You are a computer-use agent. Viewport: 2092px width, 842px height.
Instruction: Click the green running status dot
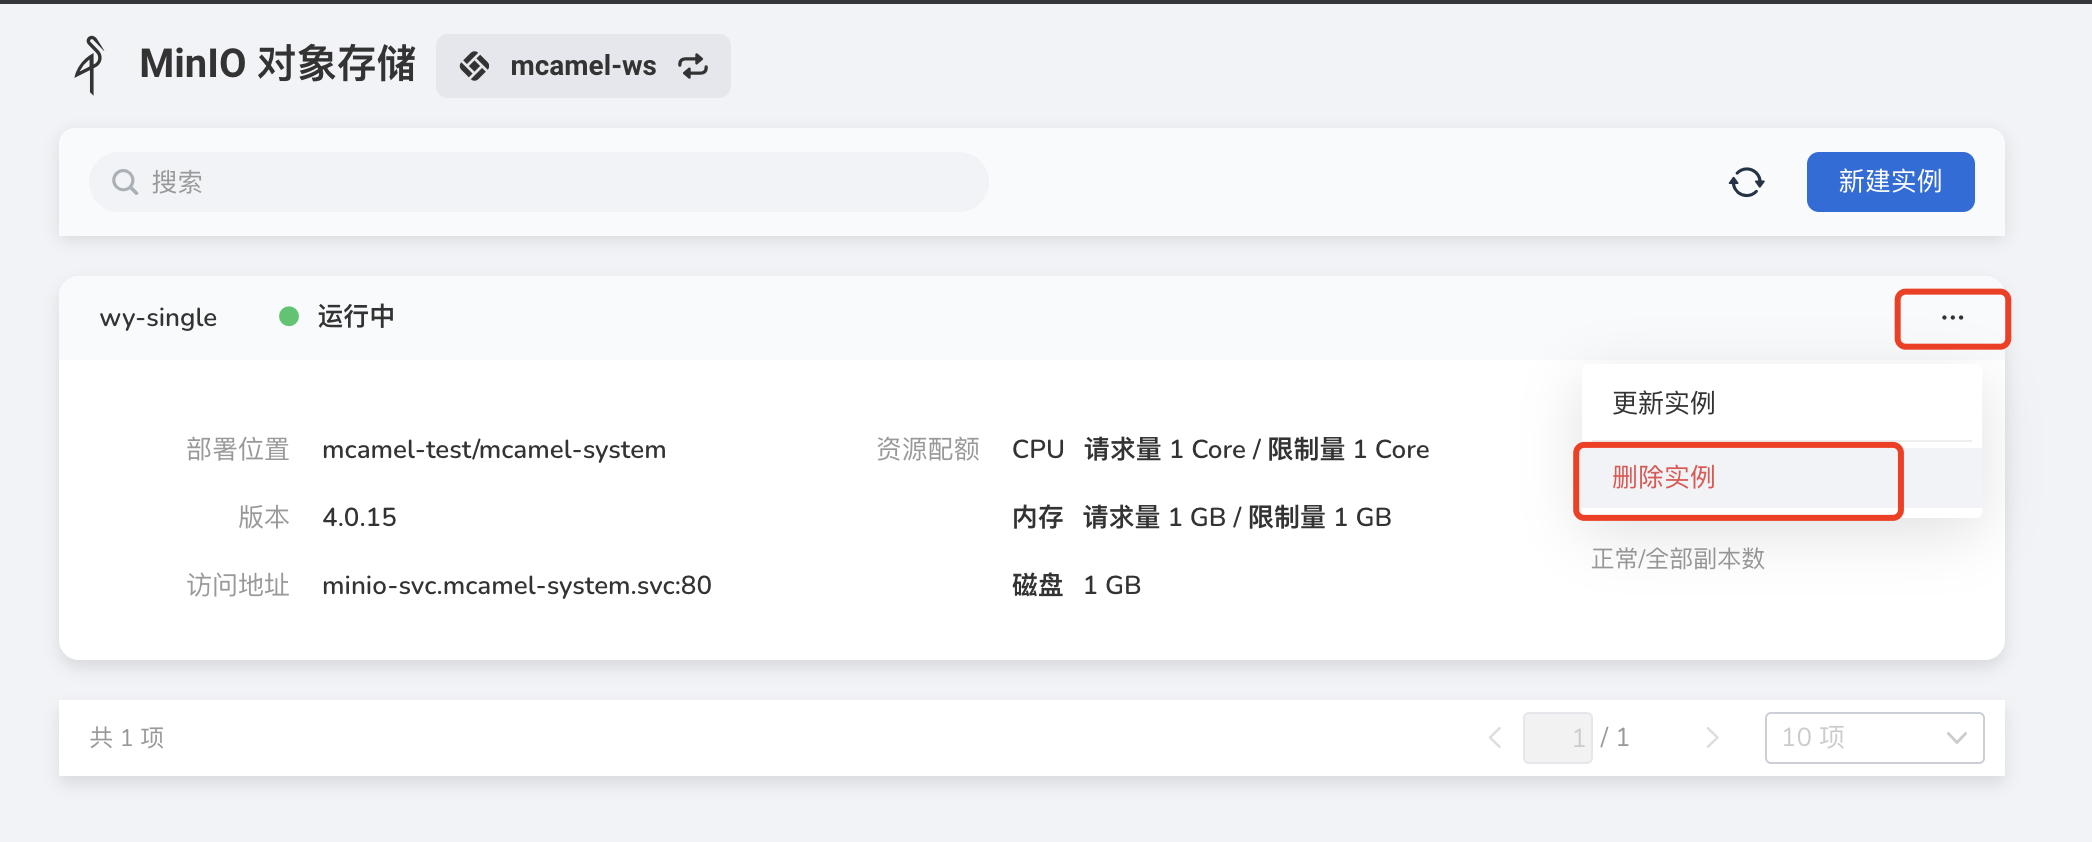(x=289, y=317)
